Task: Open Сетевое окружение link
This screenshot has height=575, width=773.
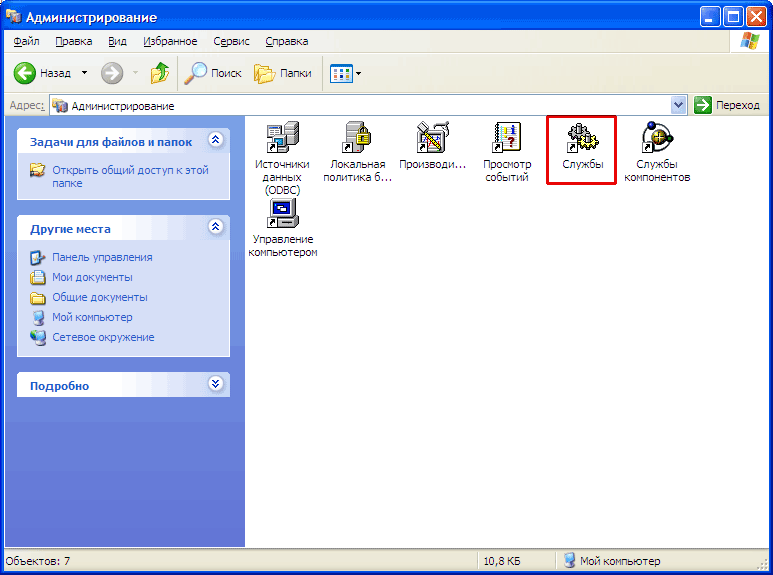Action: (x=103, y=337)
